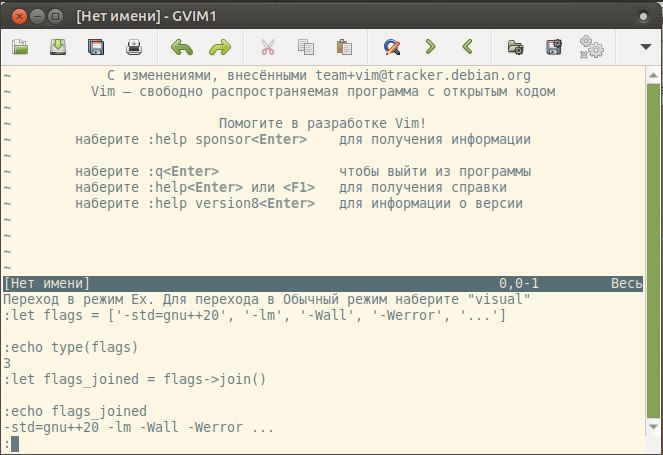Click the scrollbar down arrow
663x455 pixels.
point(653,426)
